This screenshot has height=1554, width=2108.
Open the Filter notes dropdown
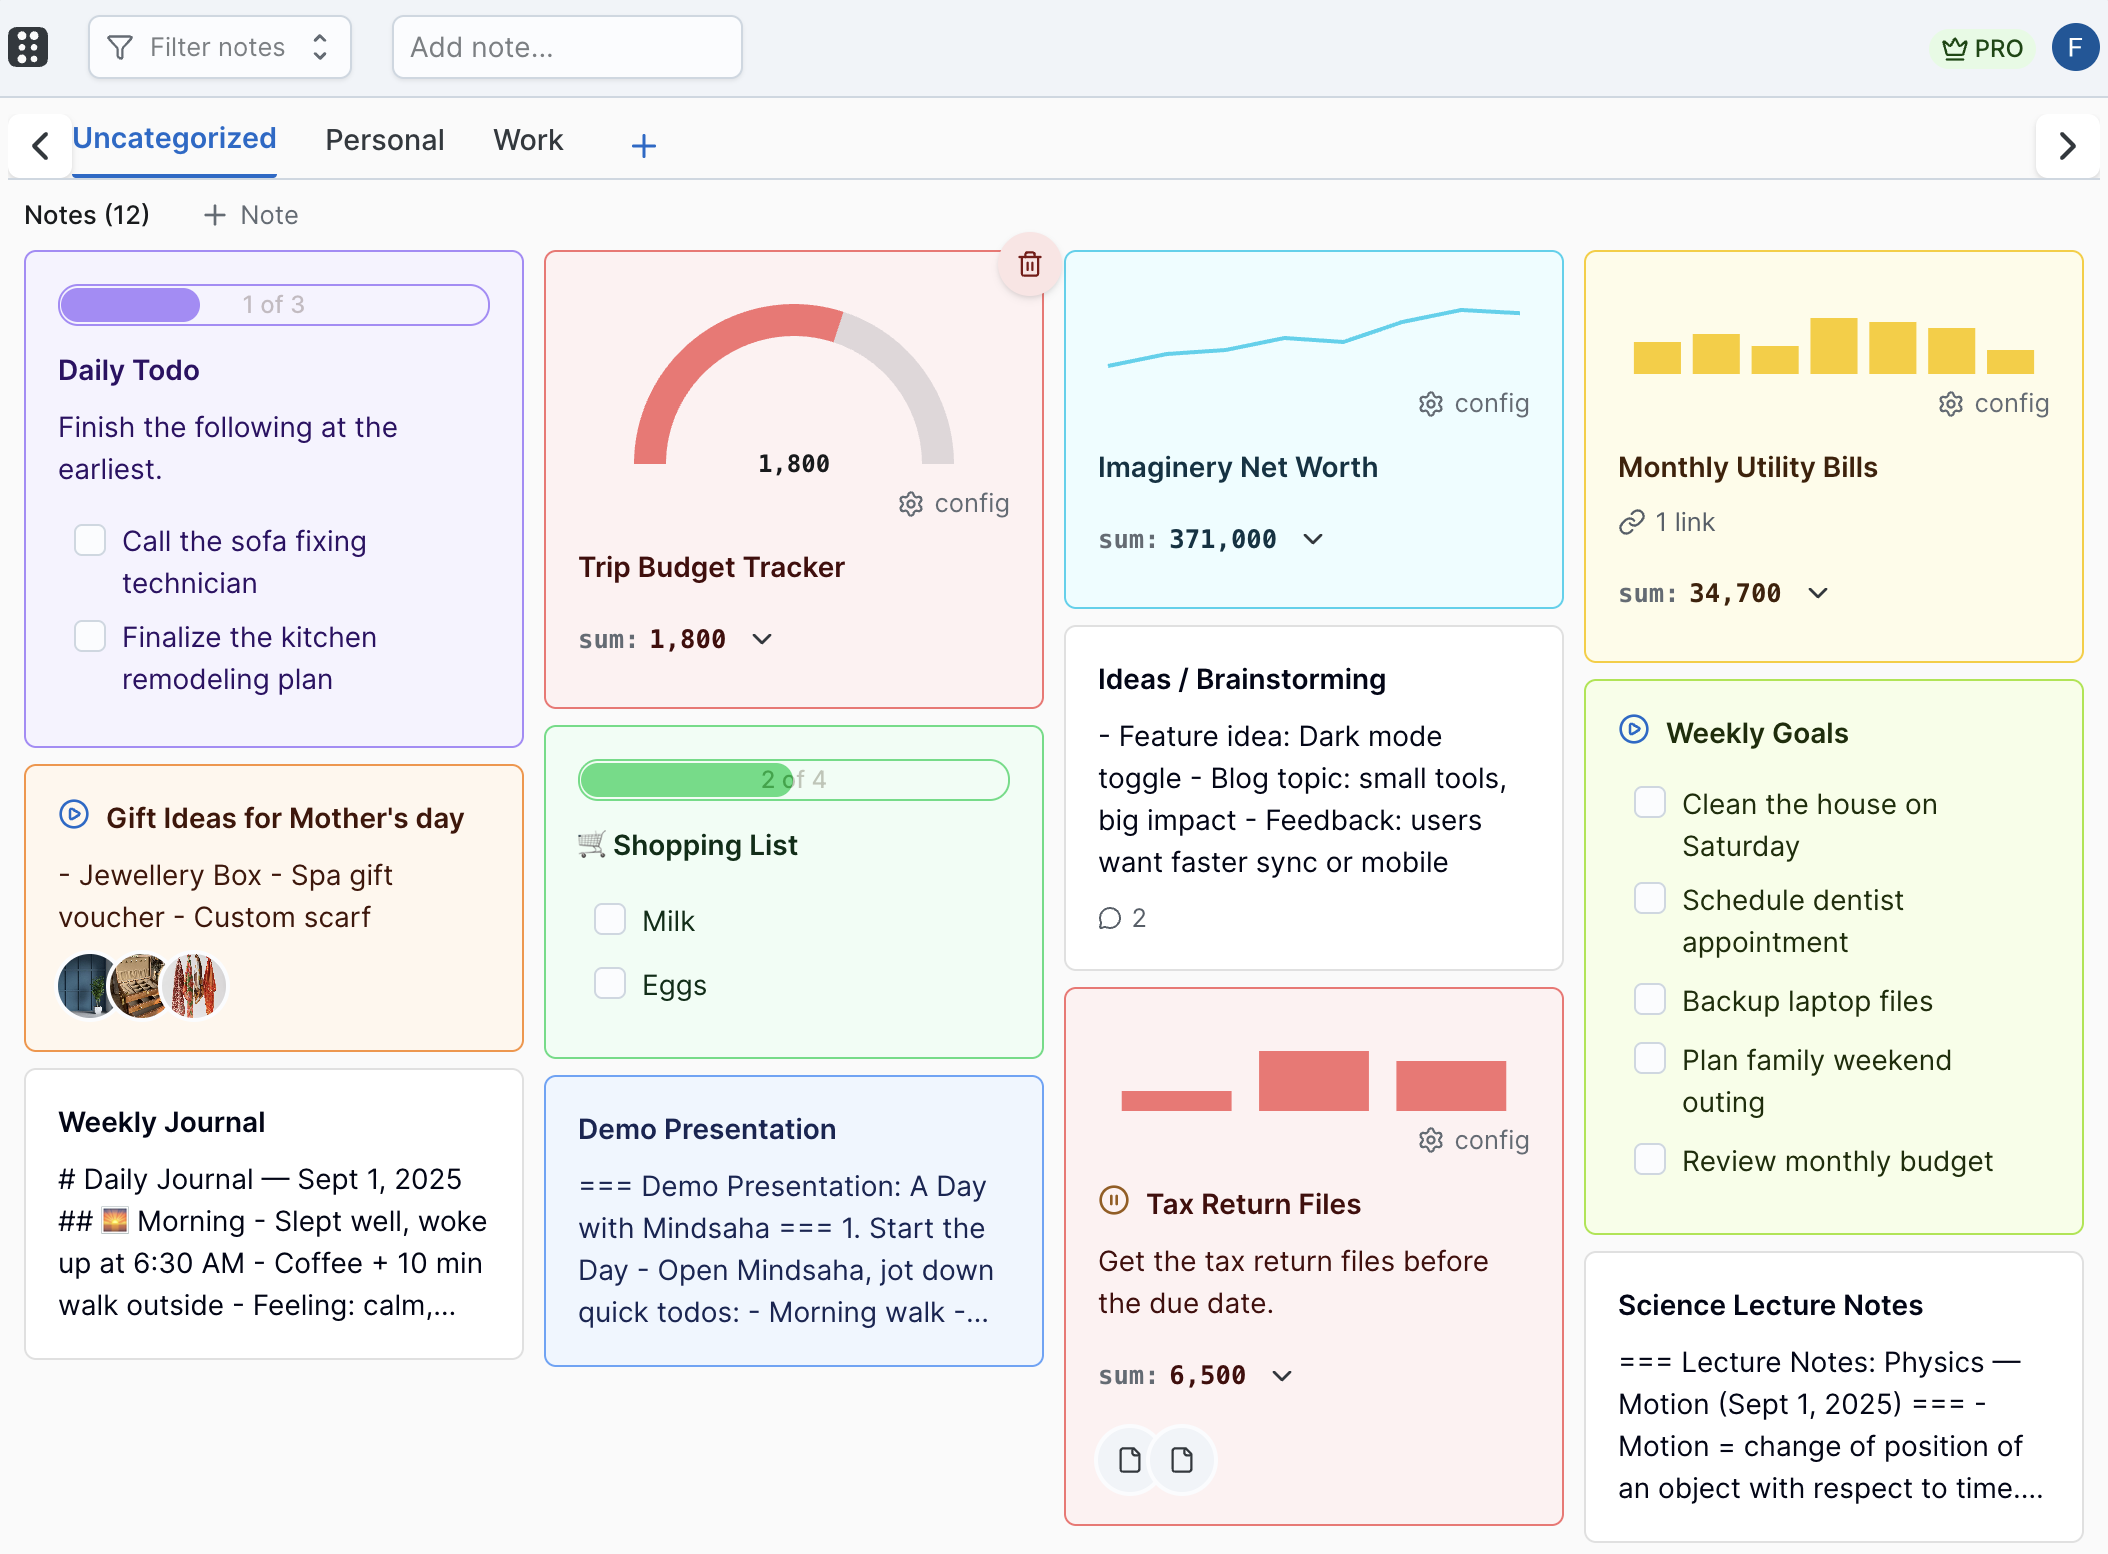(219, 47)
